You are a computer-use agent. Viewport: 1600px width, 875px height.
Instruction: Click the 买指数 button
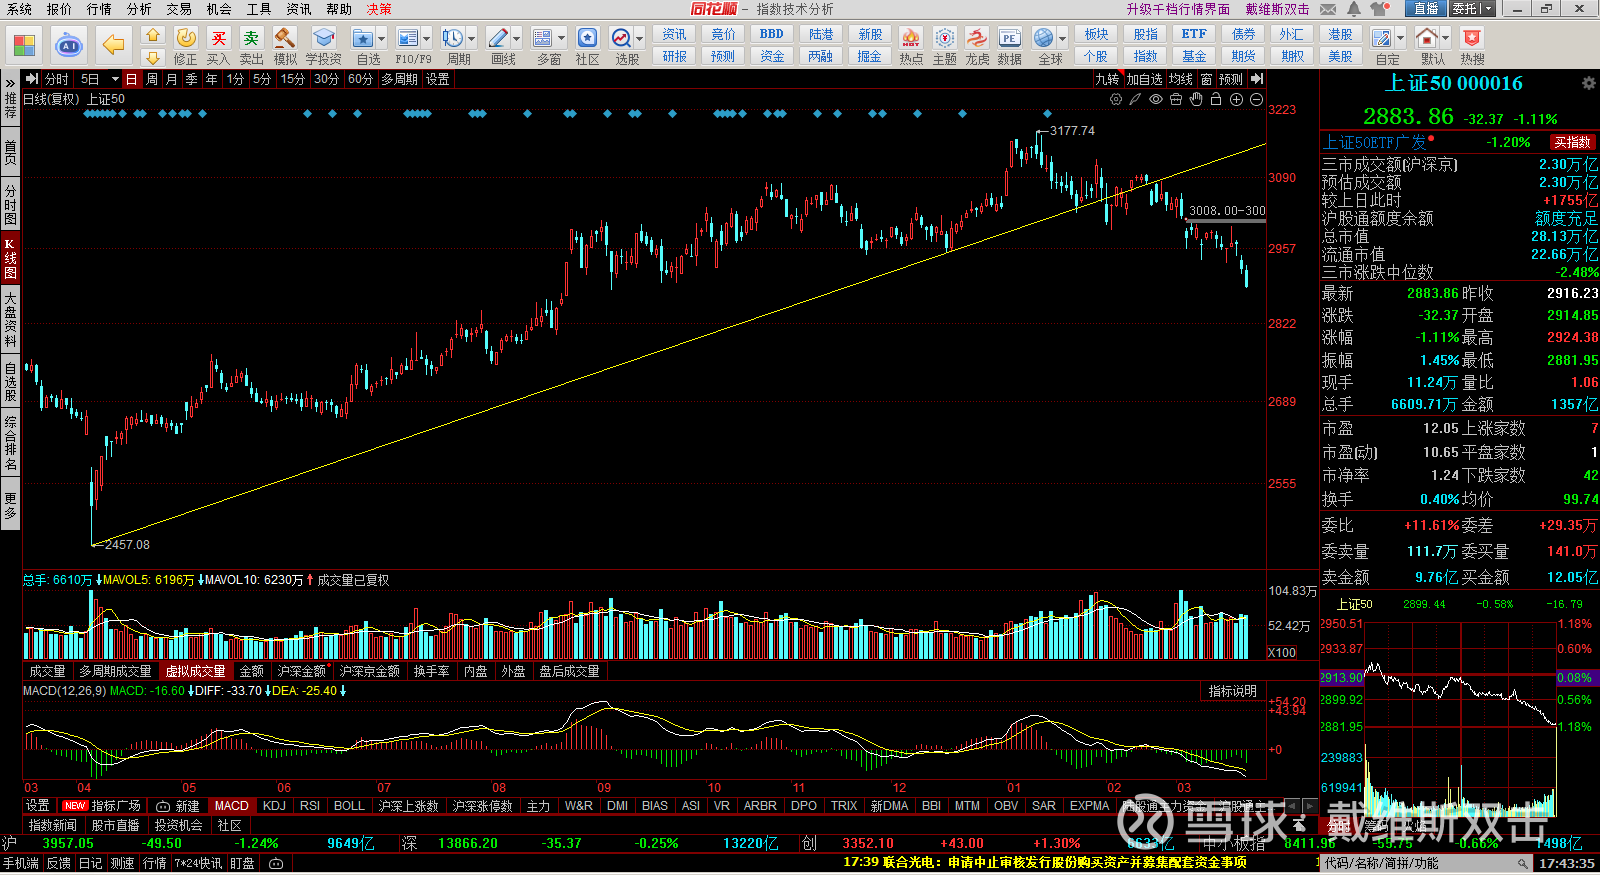[x=1572, y=142]
